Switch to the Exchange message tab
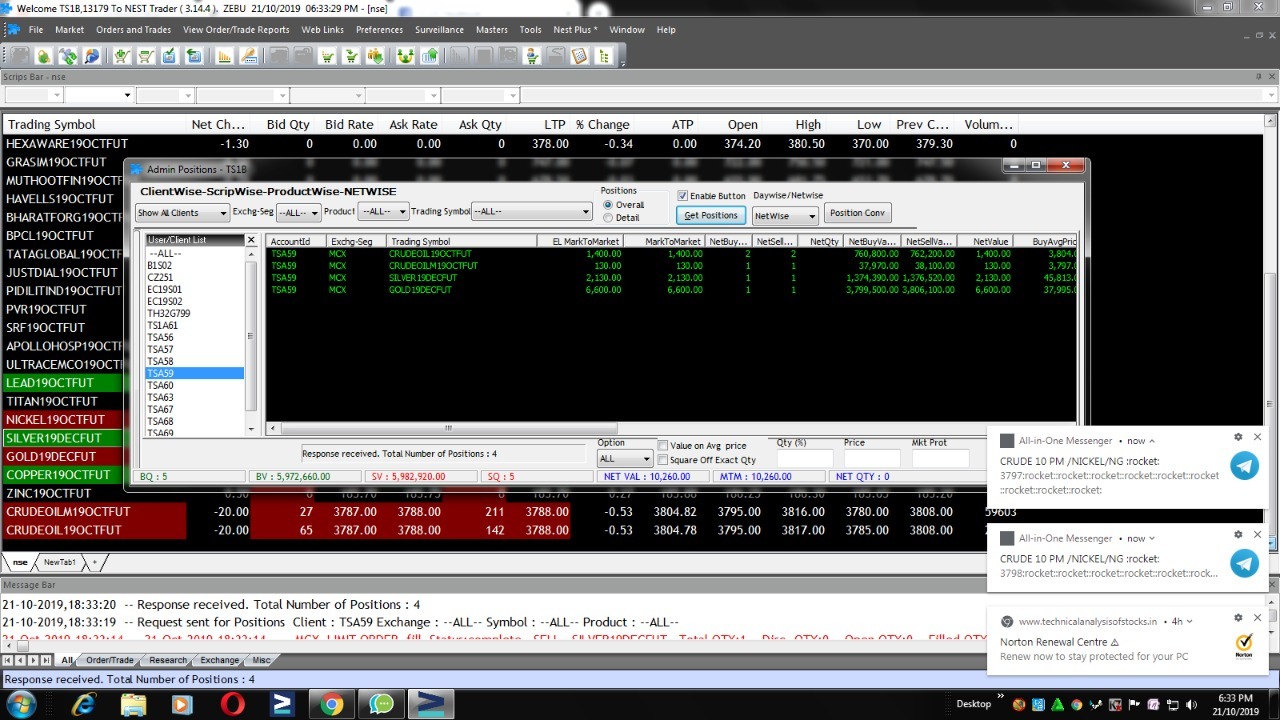 click(219, 660)
